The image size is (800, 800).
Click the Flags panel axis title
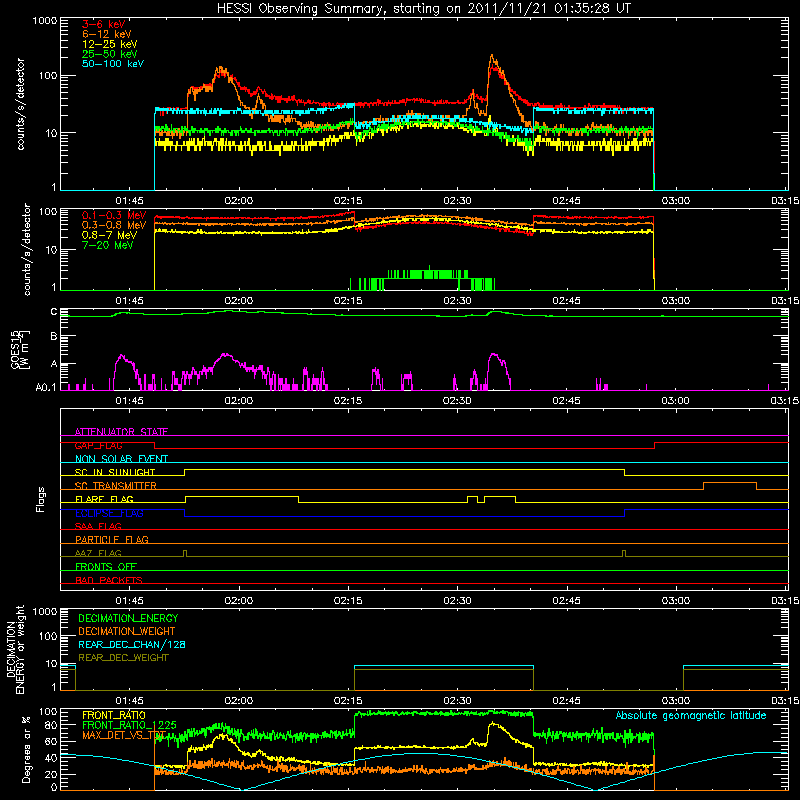[41, 499]
